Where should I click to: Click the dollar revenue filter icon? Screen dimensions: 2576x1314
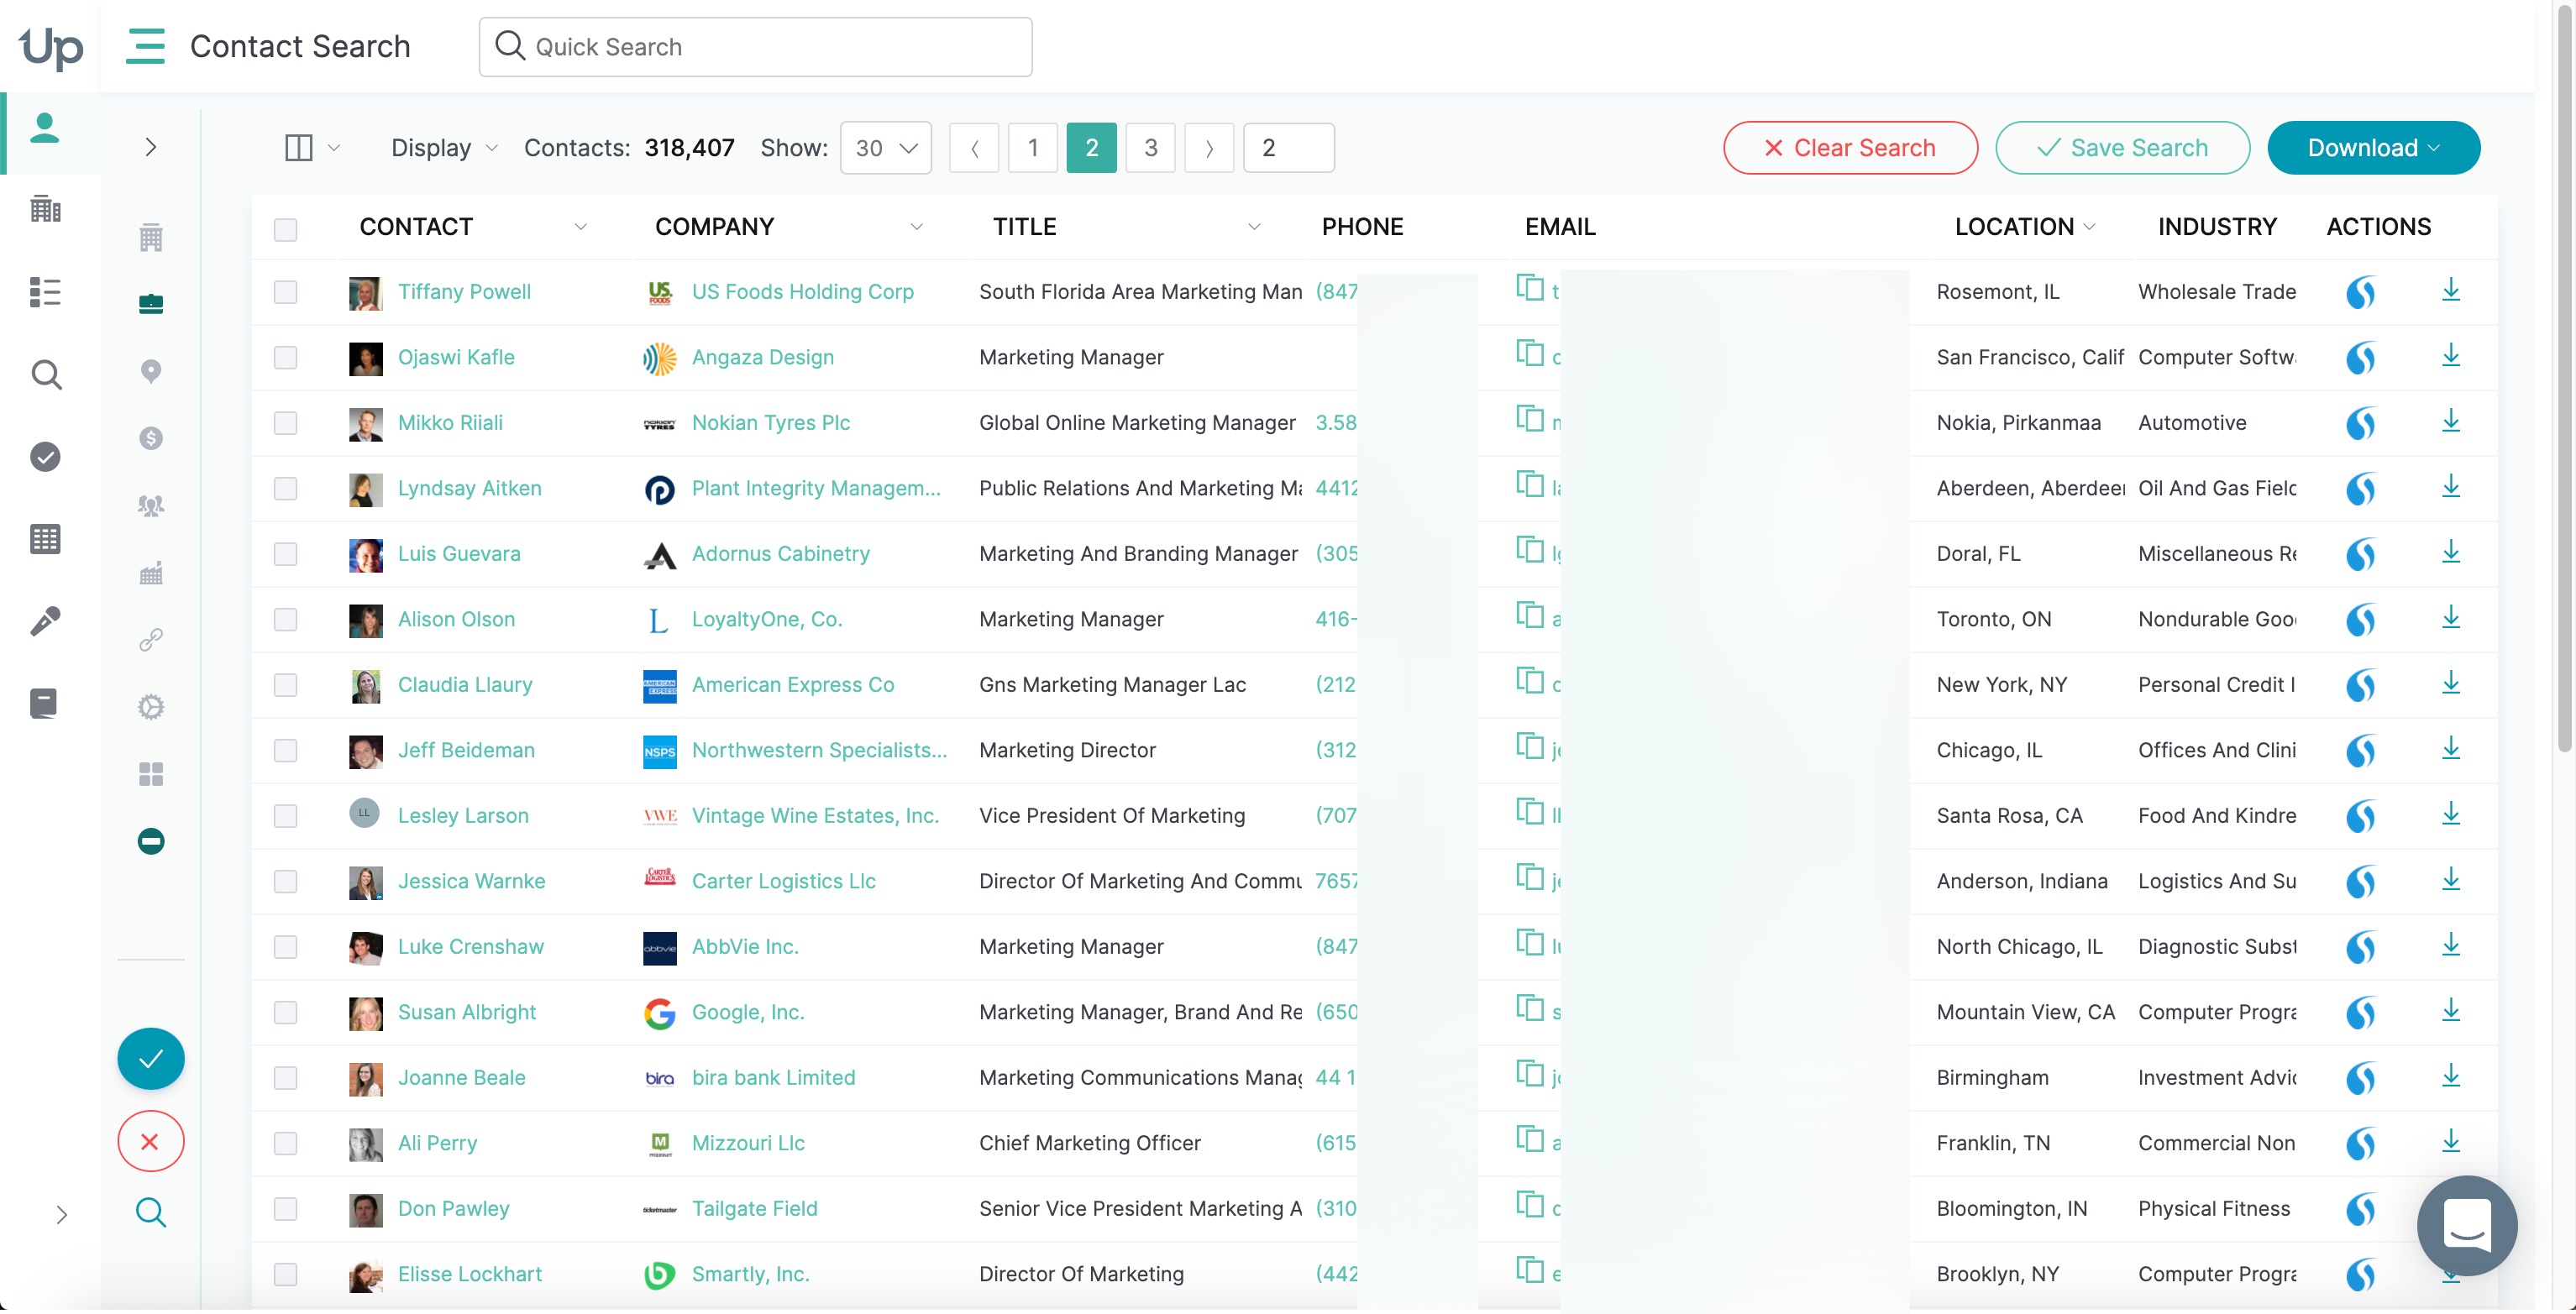[151, 438]
